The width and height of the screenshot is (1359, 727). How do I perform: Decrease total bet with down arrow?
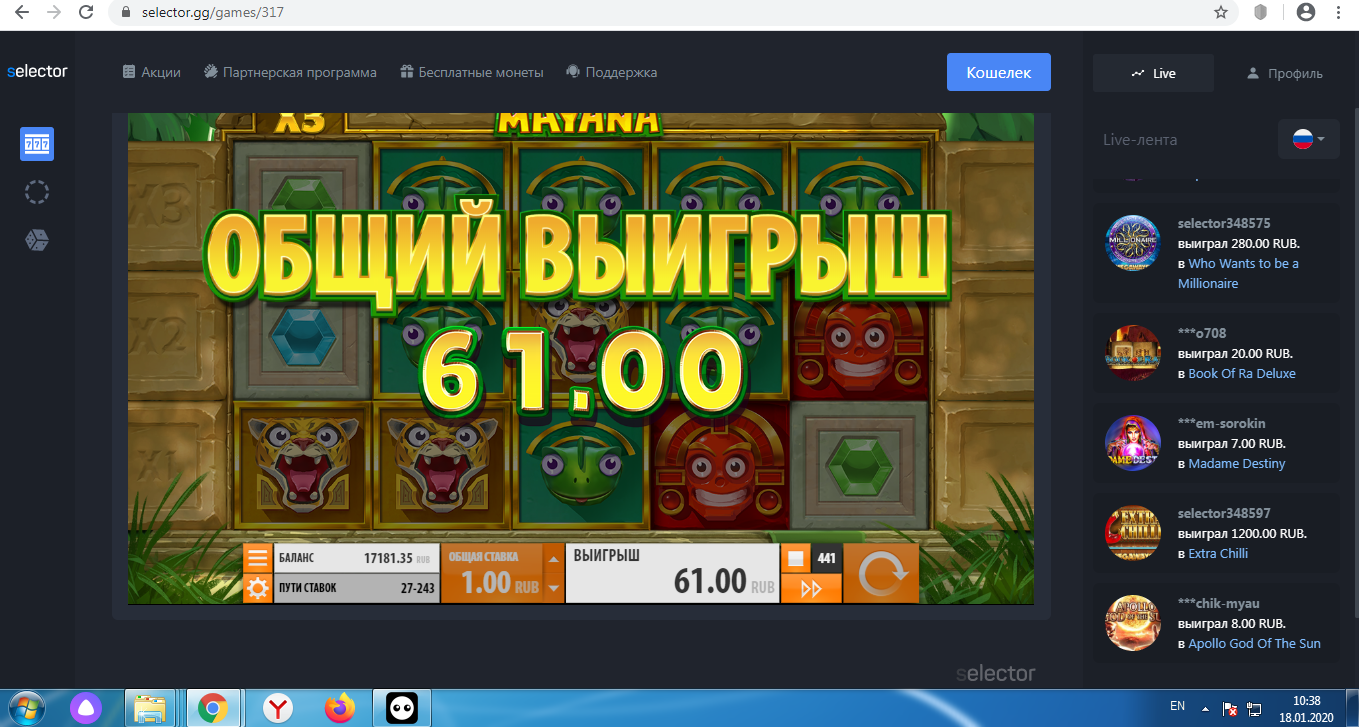click(553, 588)
